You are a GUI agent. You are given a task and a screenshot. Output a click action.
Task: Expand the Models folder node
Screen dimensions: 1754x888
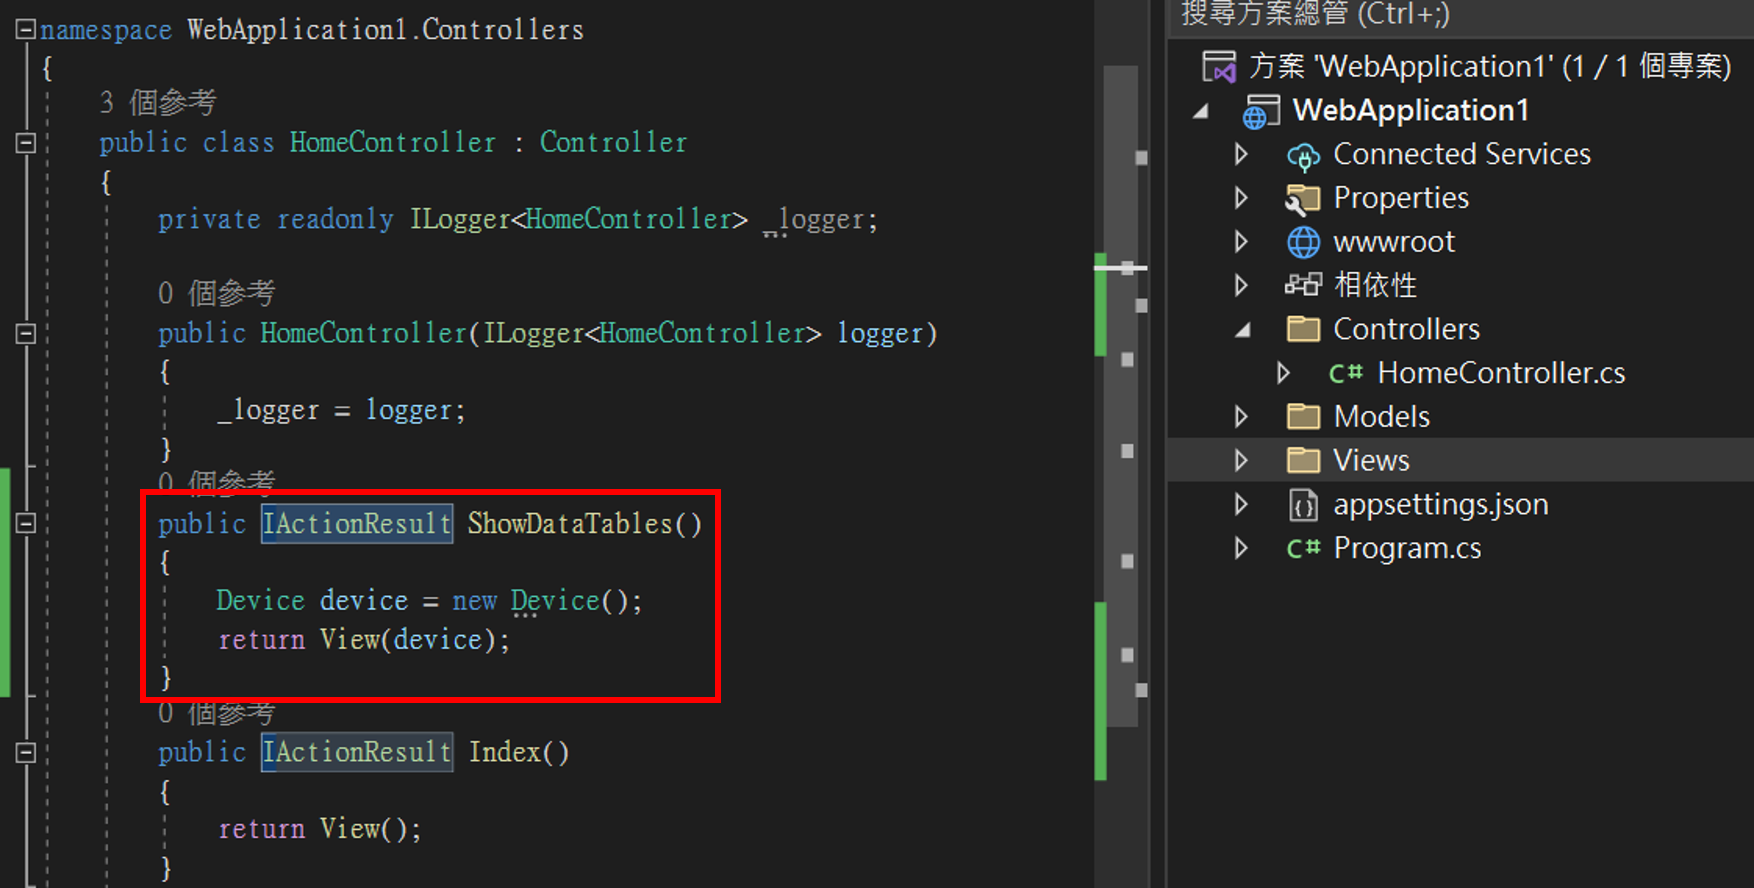pos(1241,417)
